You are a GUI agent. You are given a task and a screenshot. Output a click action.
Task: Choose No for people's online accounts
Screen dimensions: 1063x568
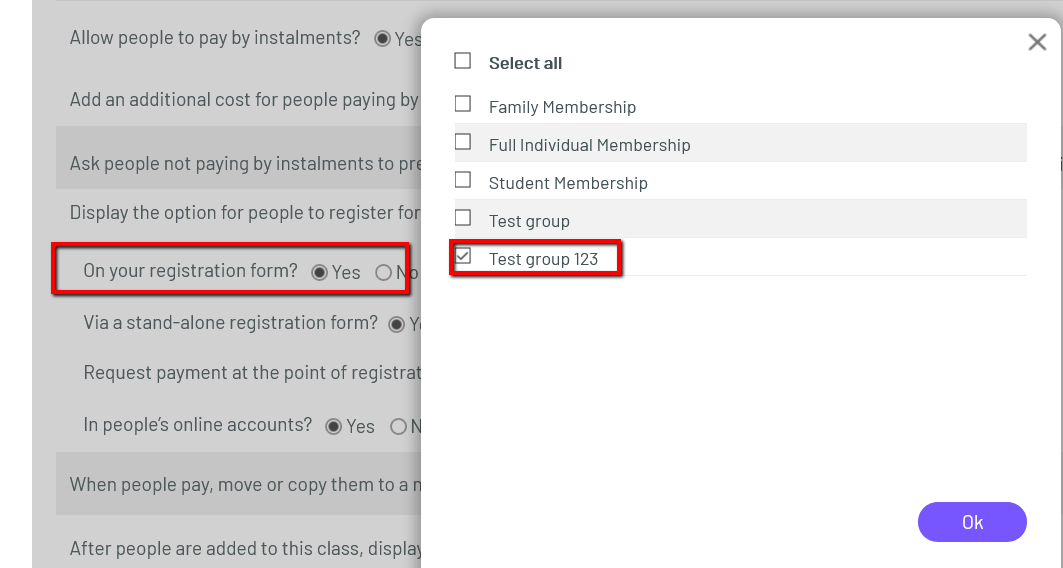(x=398, y=426)
